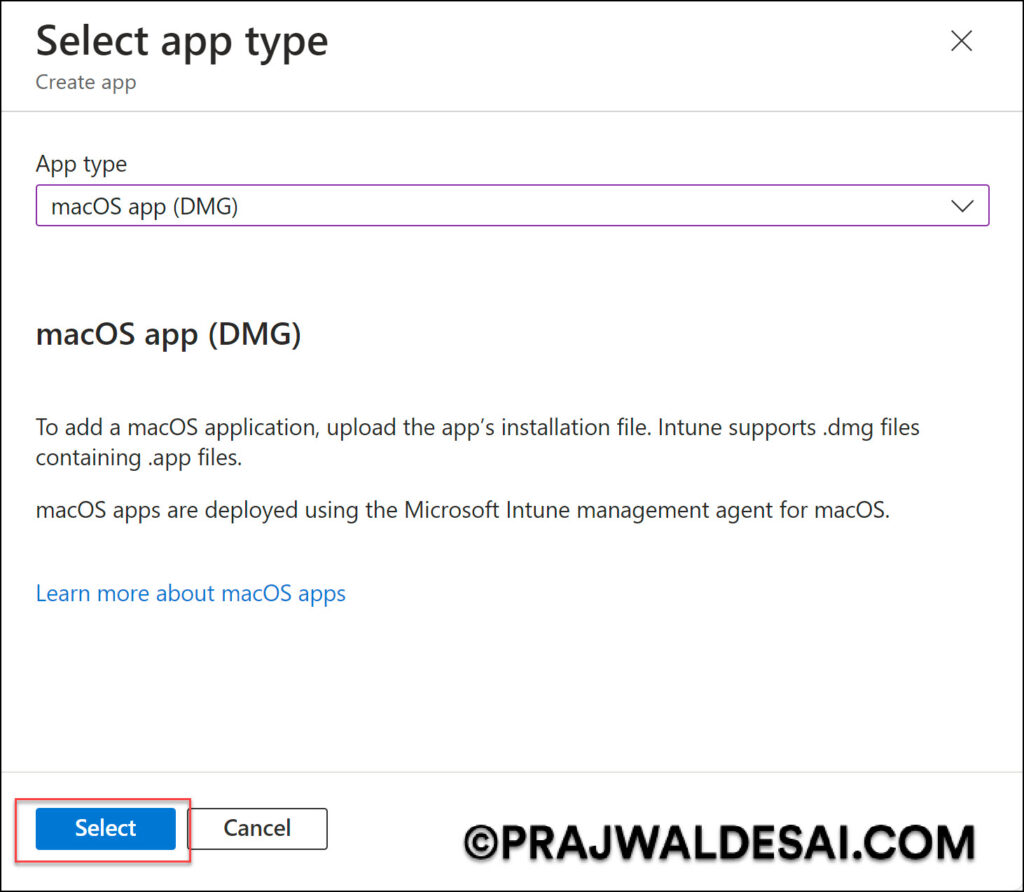1024x892 pixels.
Task: Close the Select app type panel
Action: click(x=961, y=41)
